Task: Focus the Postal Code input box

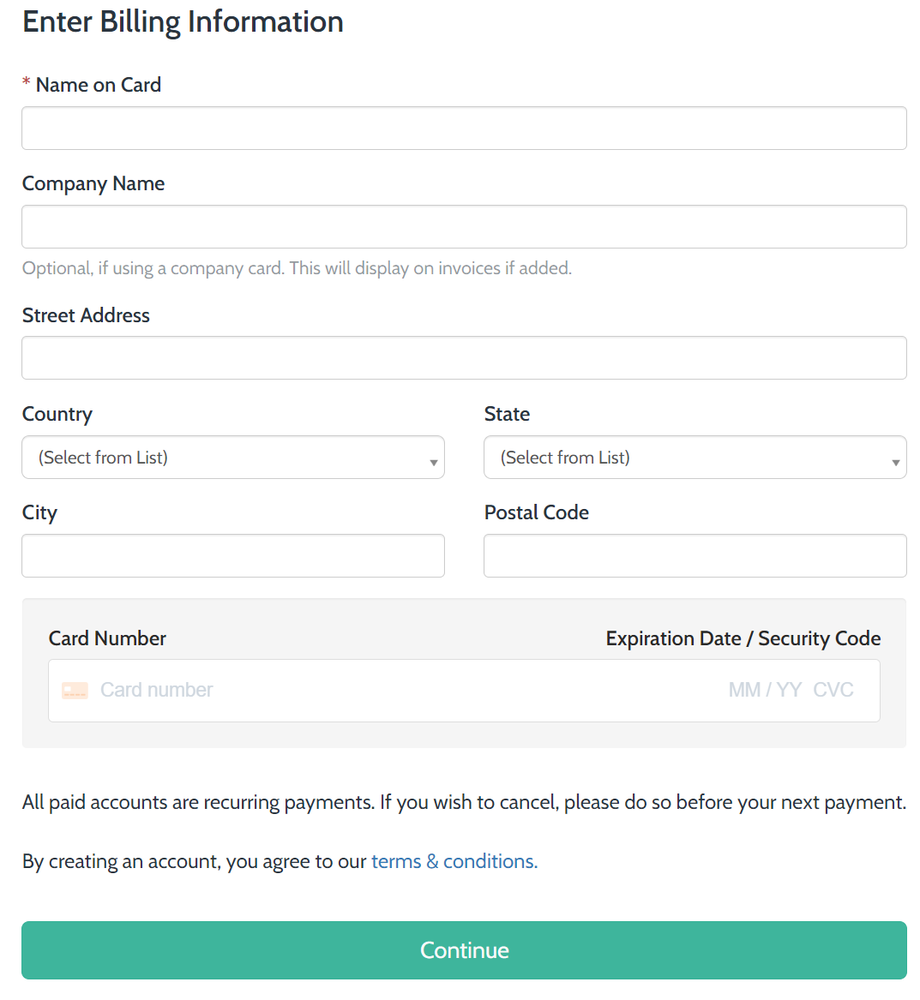Action: pyautogui.click(x=695, y=556)
